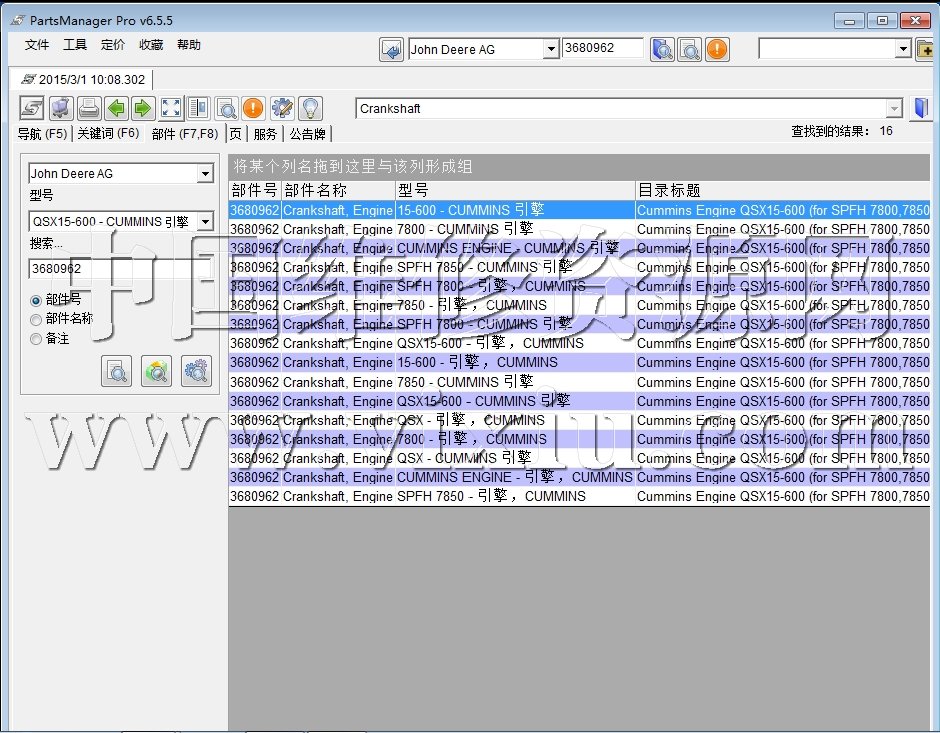Click the printer icon in the toolbar
This screenshot has height=733, width=940.
coord(89,108)
